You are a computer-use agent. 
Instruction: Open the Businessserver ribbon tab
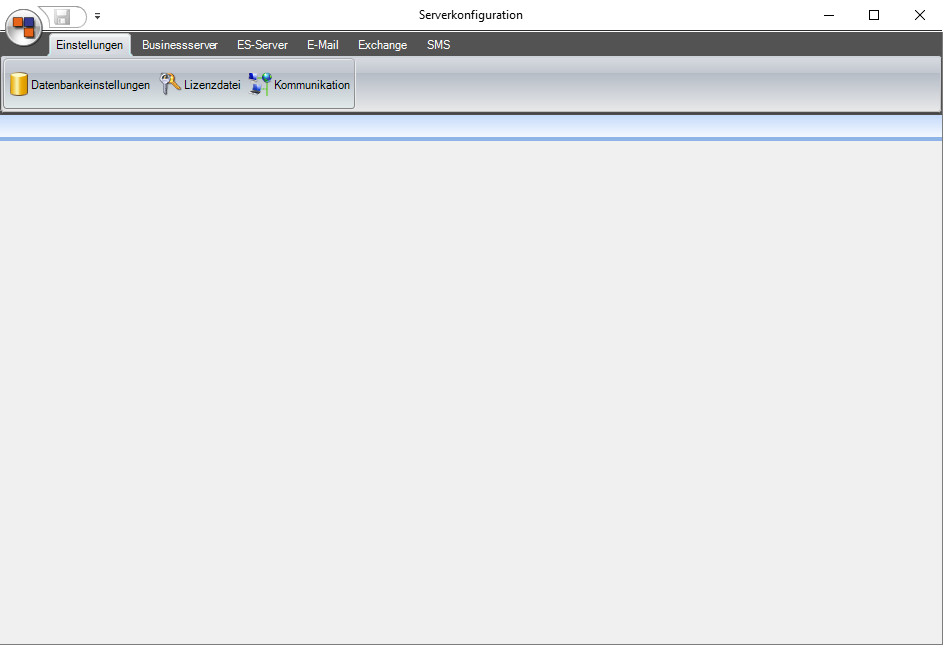[x=179, y=45]
